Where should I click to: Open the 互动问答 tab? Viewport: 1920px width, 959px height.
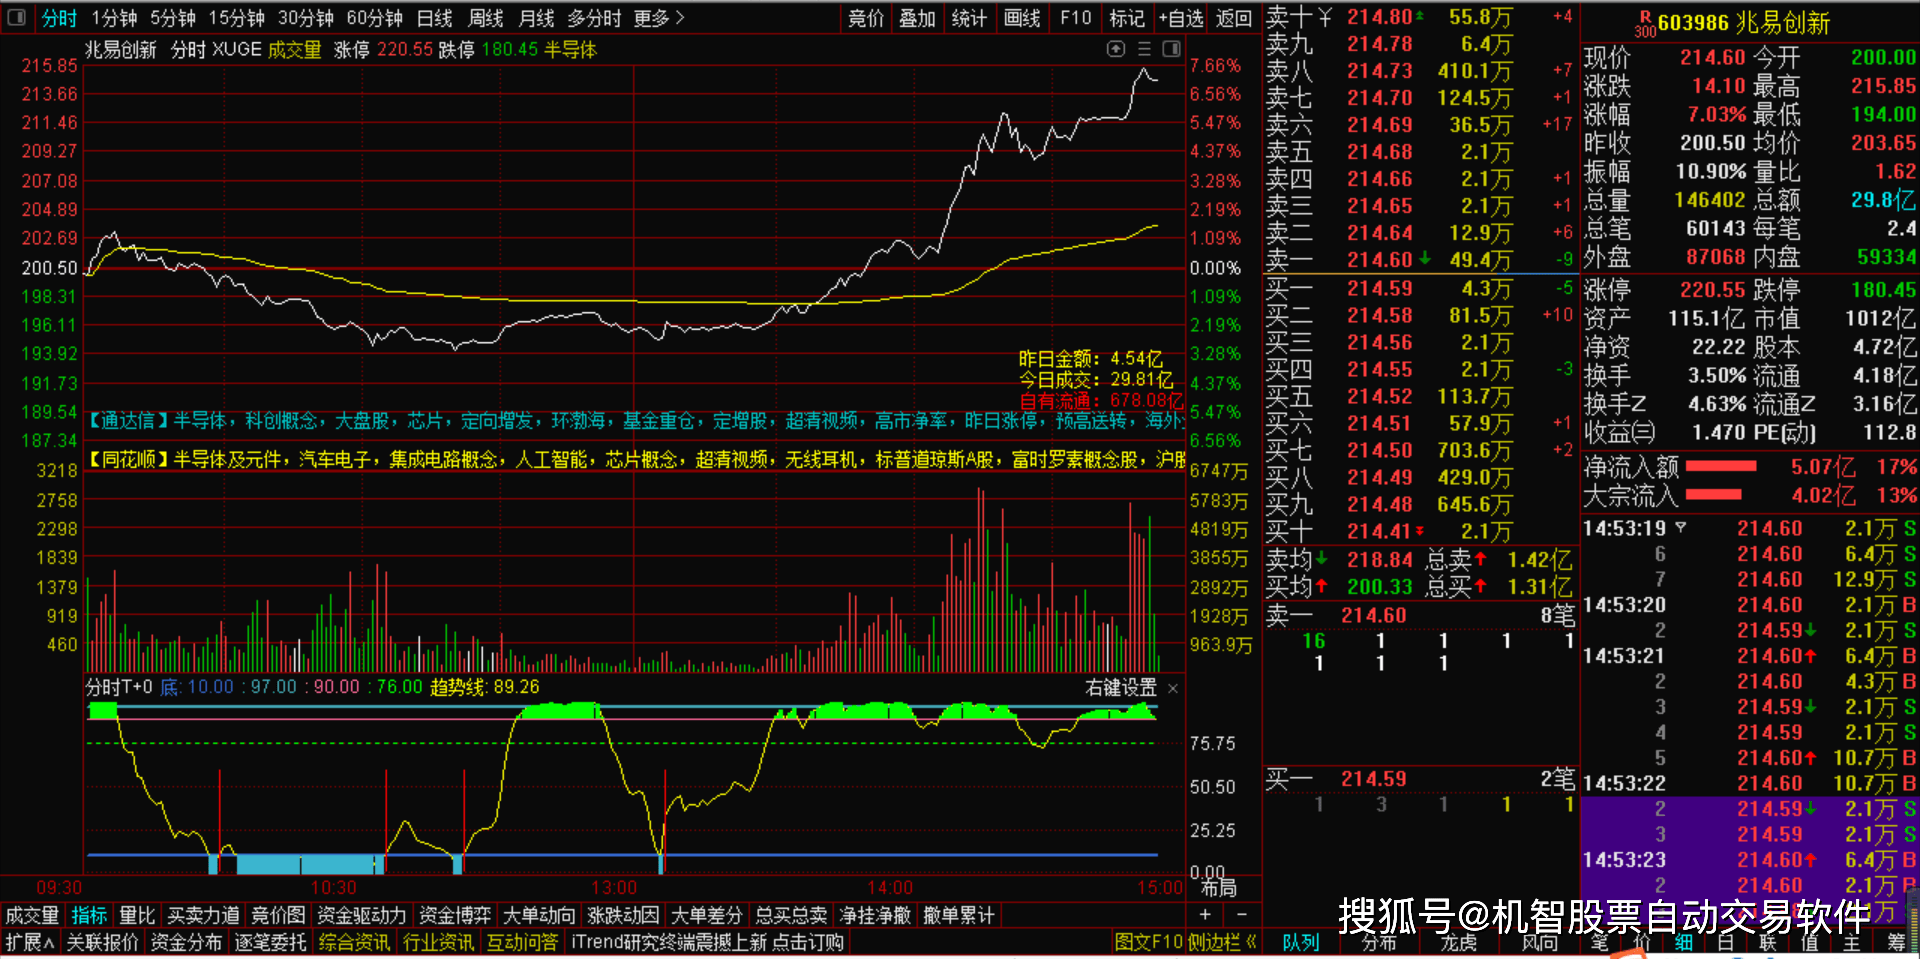(522, 942)
